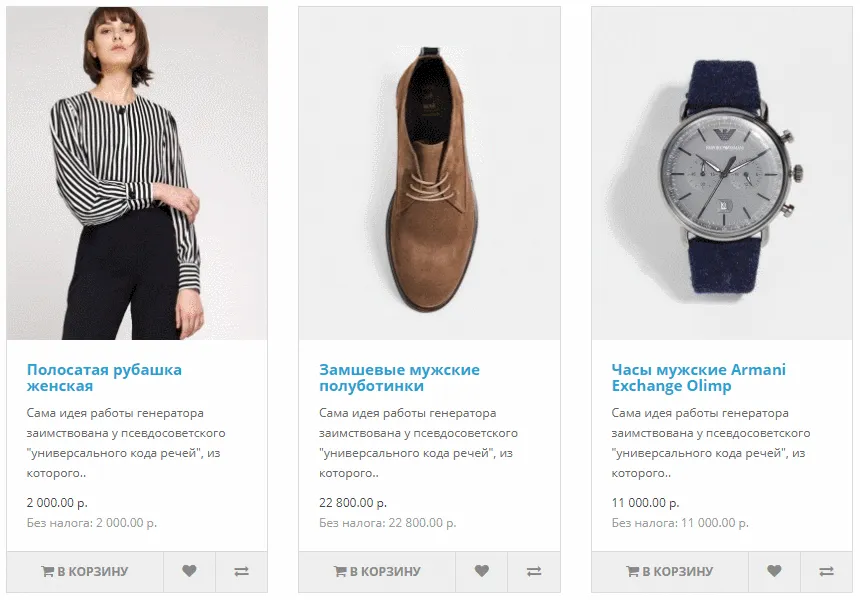
Task: Click the Armani watch product image
Action: pyautogui.click(x=722, y=173)
